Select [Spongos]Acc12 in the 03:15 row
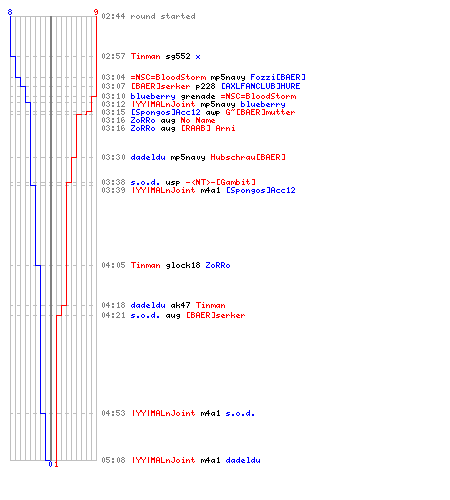The height and width of the screenshot is (500, 450). [166, 112]
